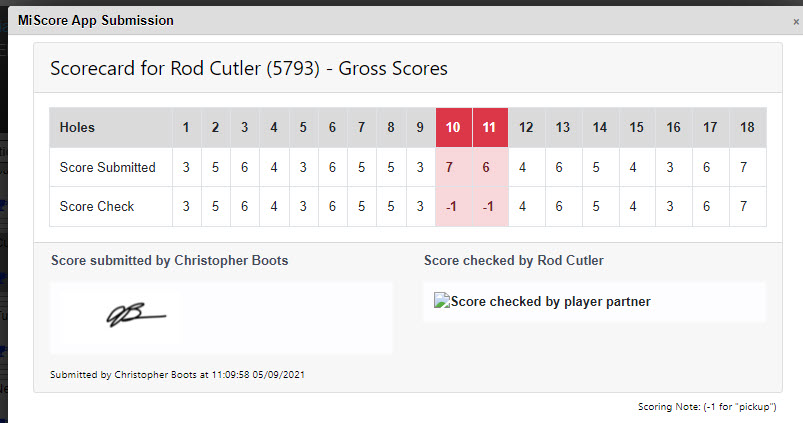Click the Score Submitted row label
The height and width of the screenshot is (423, 803).
[108, 167]
